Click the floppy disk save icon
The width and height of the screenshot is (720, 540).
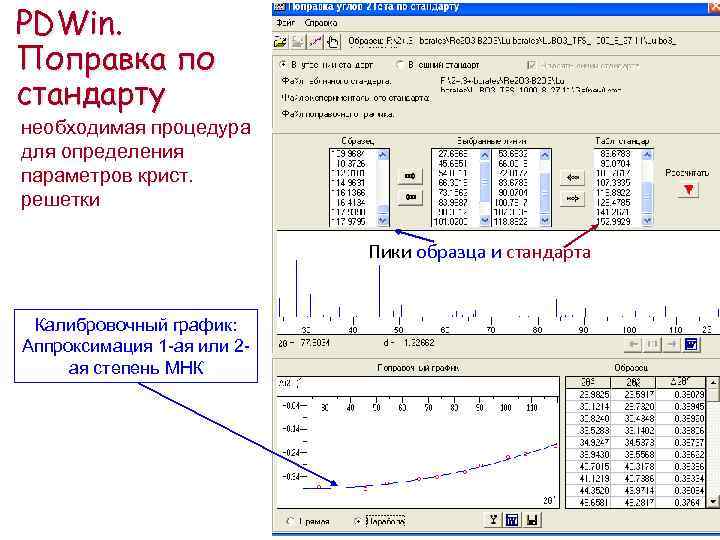pyautogui.click(x=532, y=520)
